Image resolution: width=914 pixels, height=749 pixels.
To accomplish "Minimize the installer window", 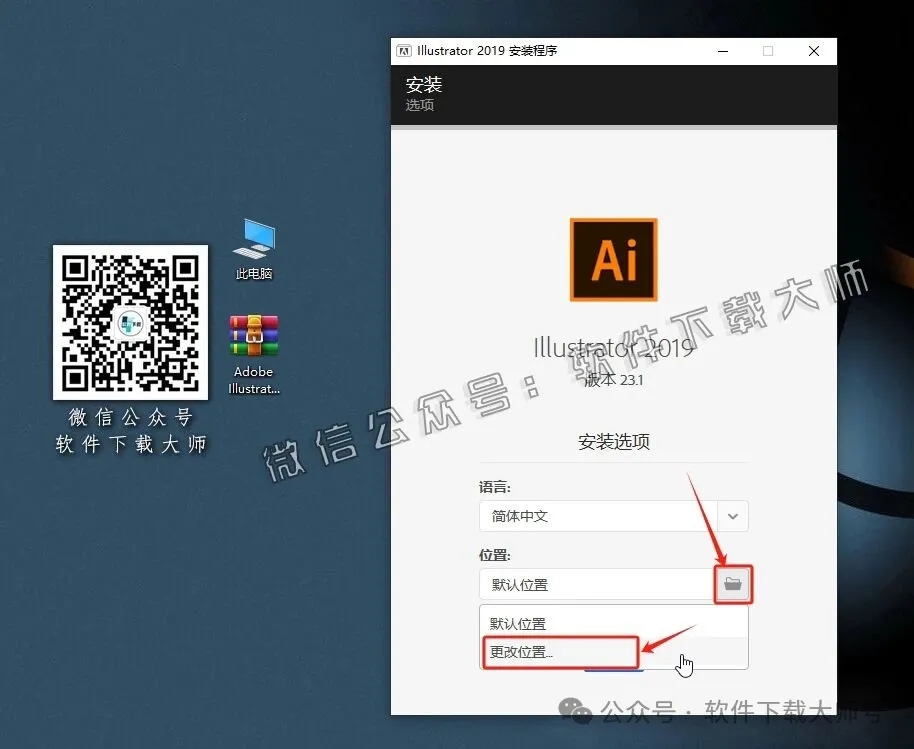I will pos(722,51).
